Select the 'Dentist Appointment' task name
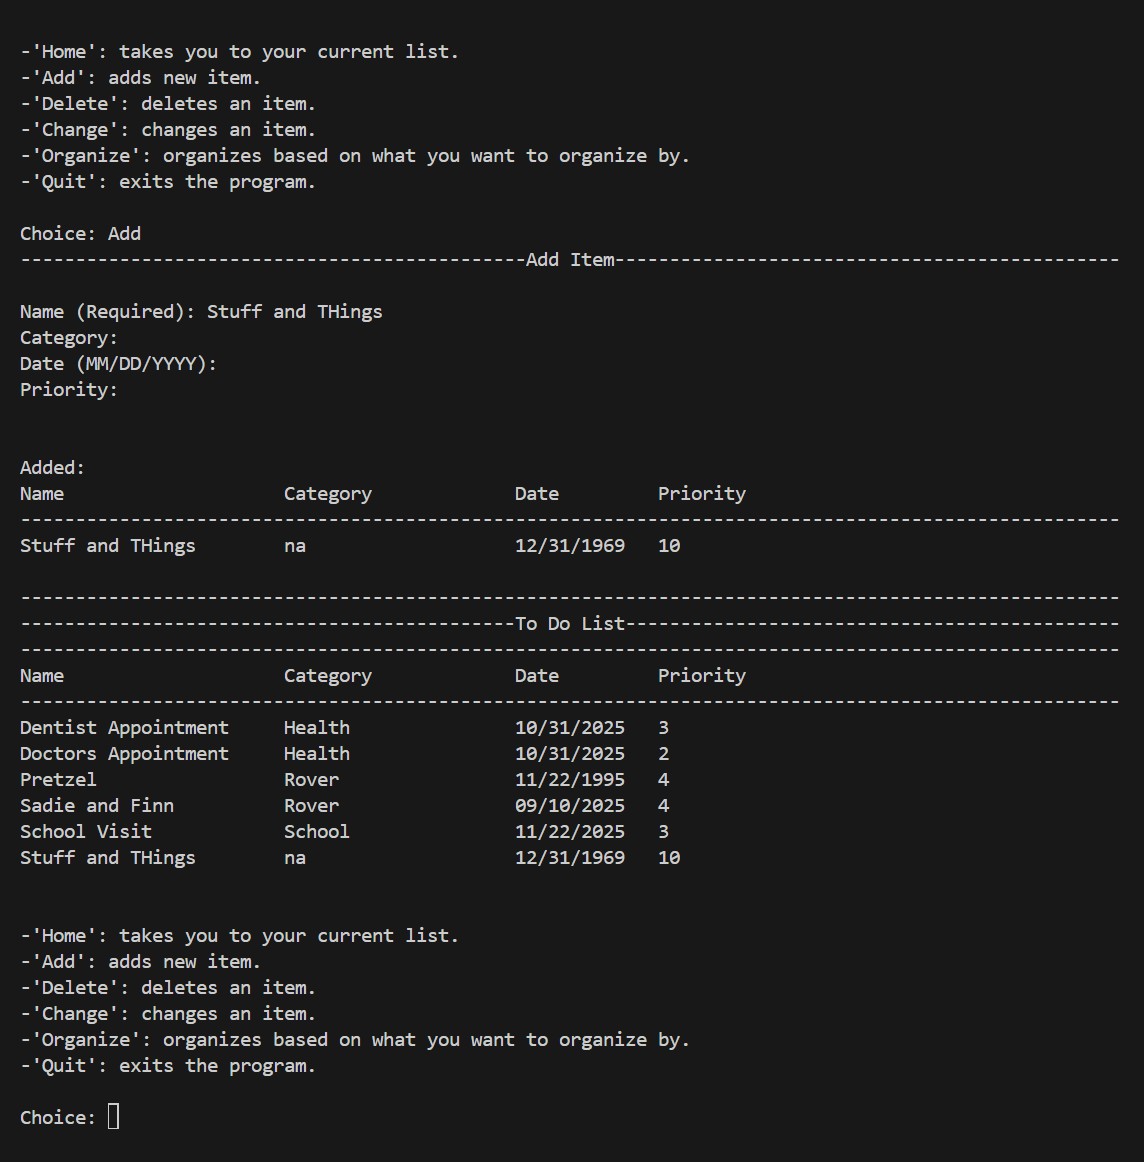1144x1162 pixels. 124,728
